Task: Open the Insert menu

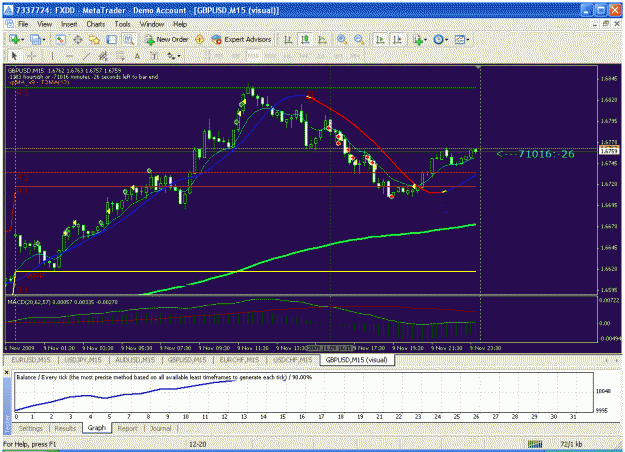Action: (69, 24)
